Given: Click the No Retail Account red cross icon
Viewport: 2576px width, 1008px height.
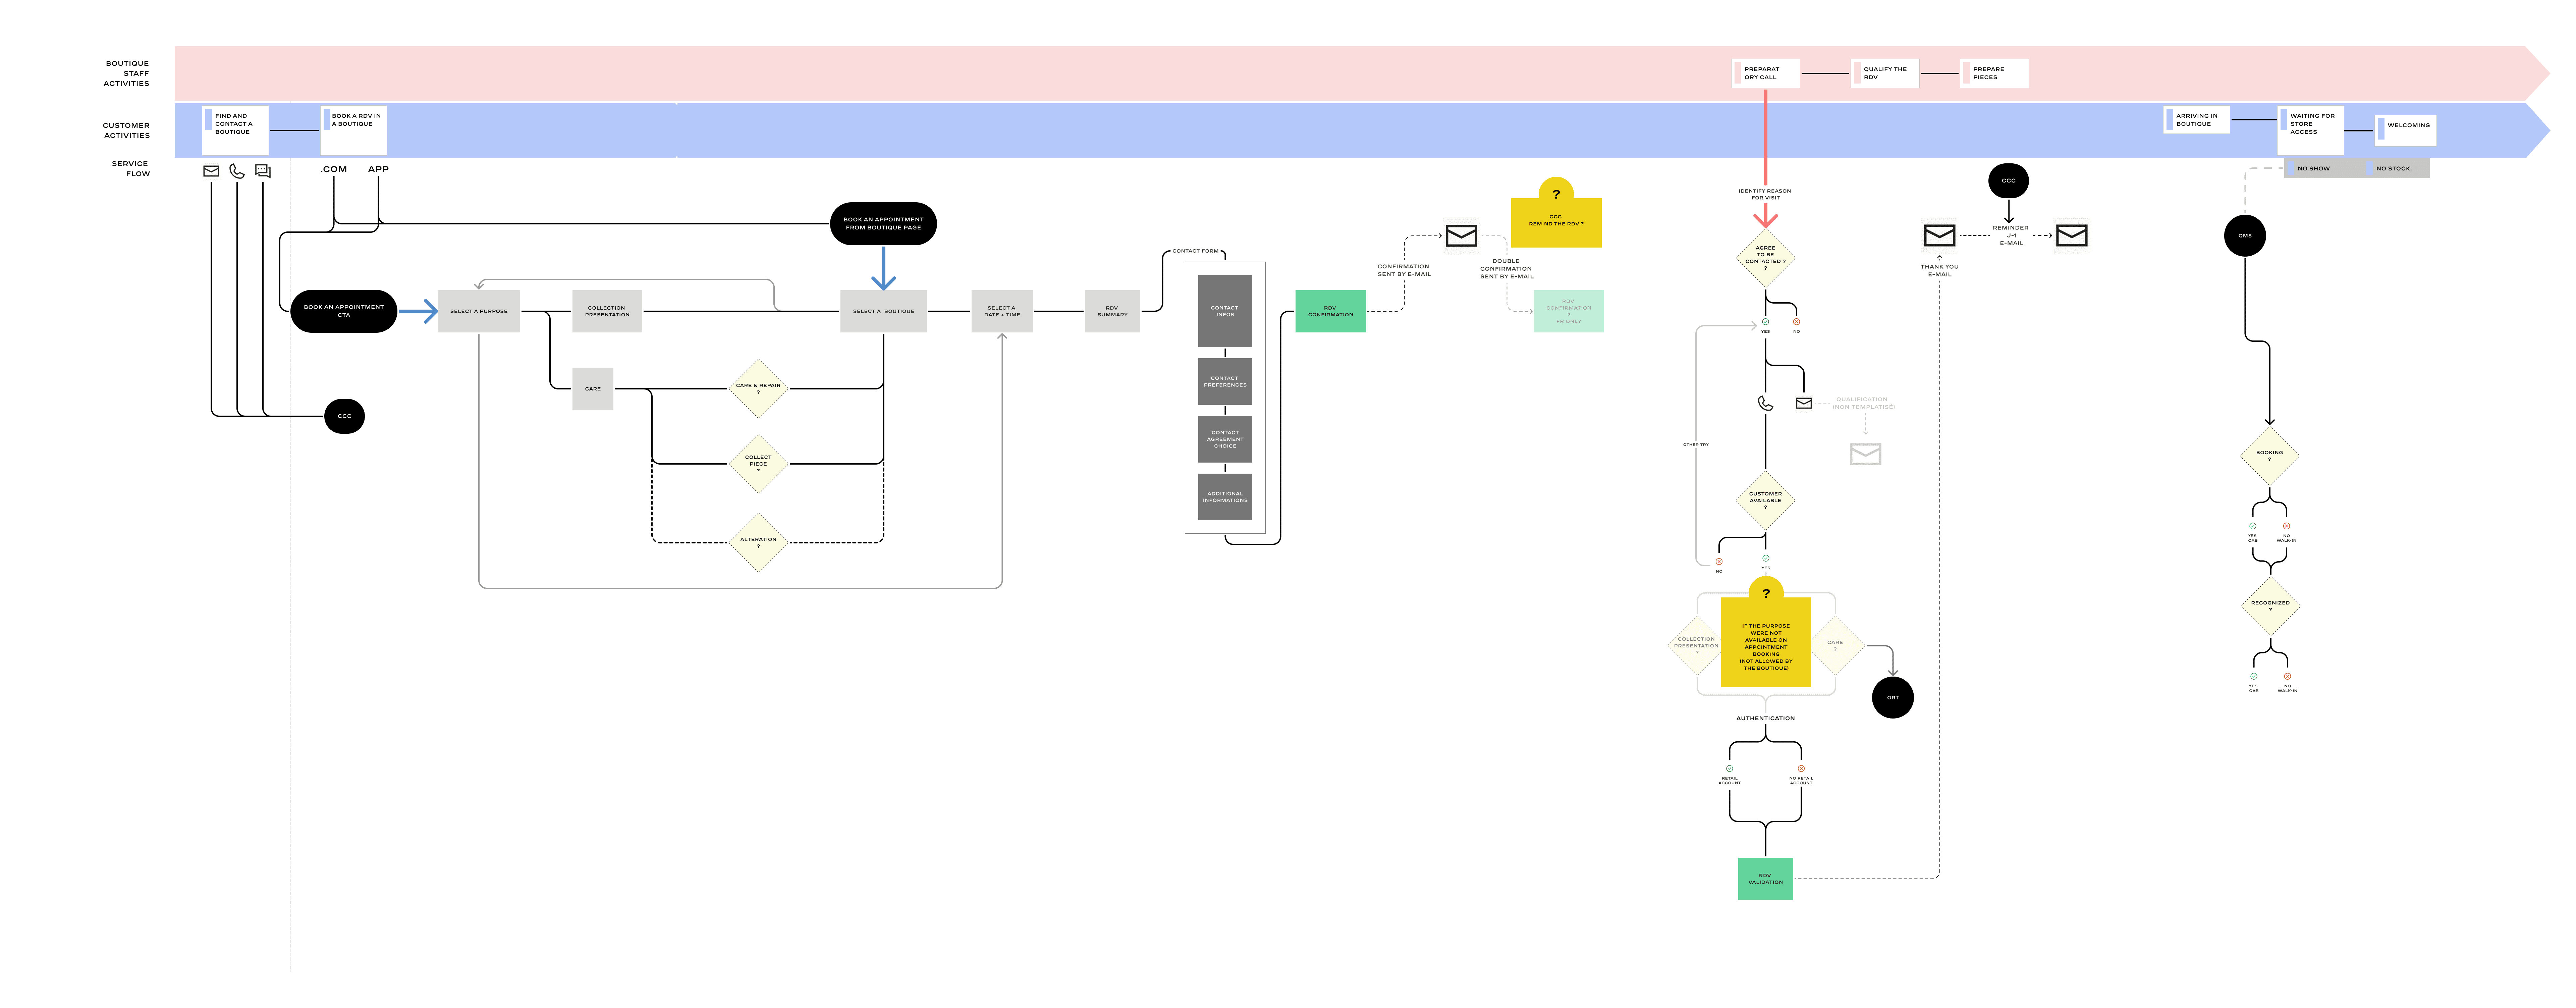Looking at the screenshot, I should tap(1801, 769).
